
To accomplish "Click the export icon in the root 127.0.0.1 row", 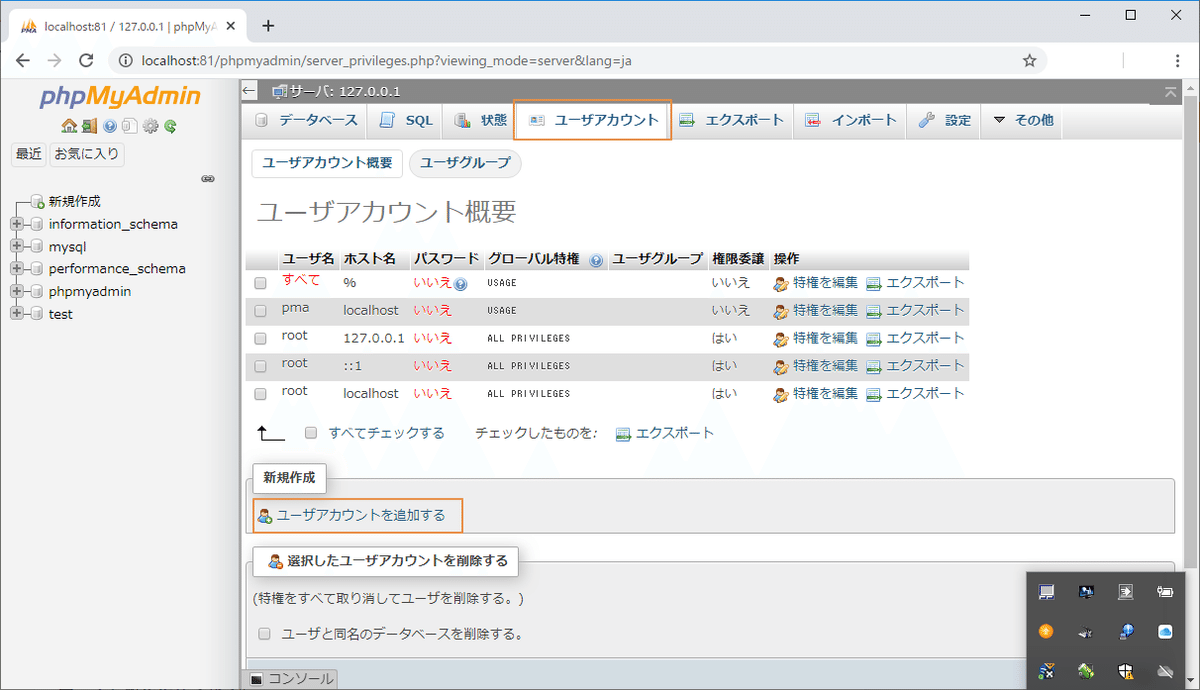I will pos(874,338).
